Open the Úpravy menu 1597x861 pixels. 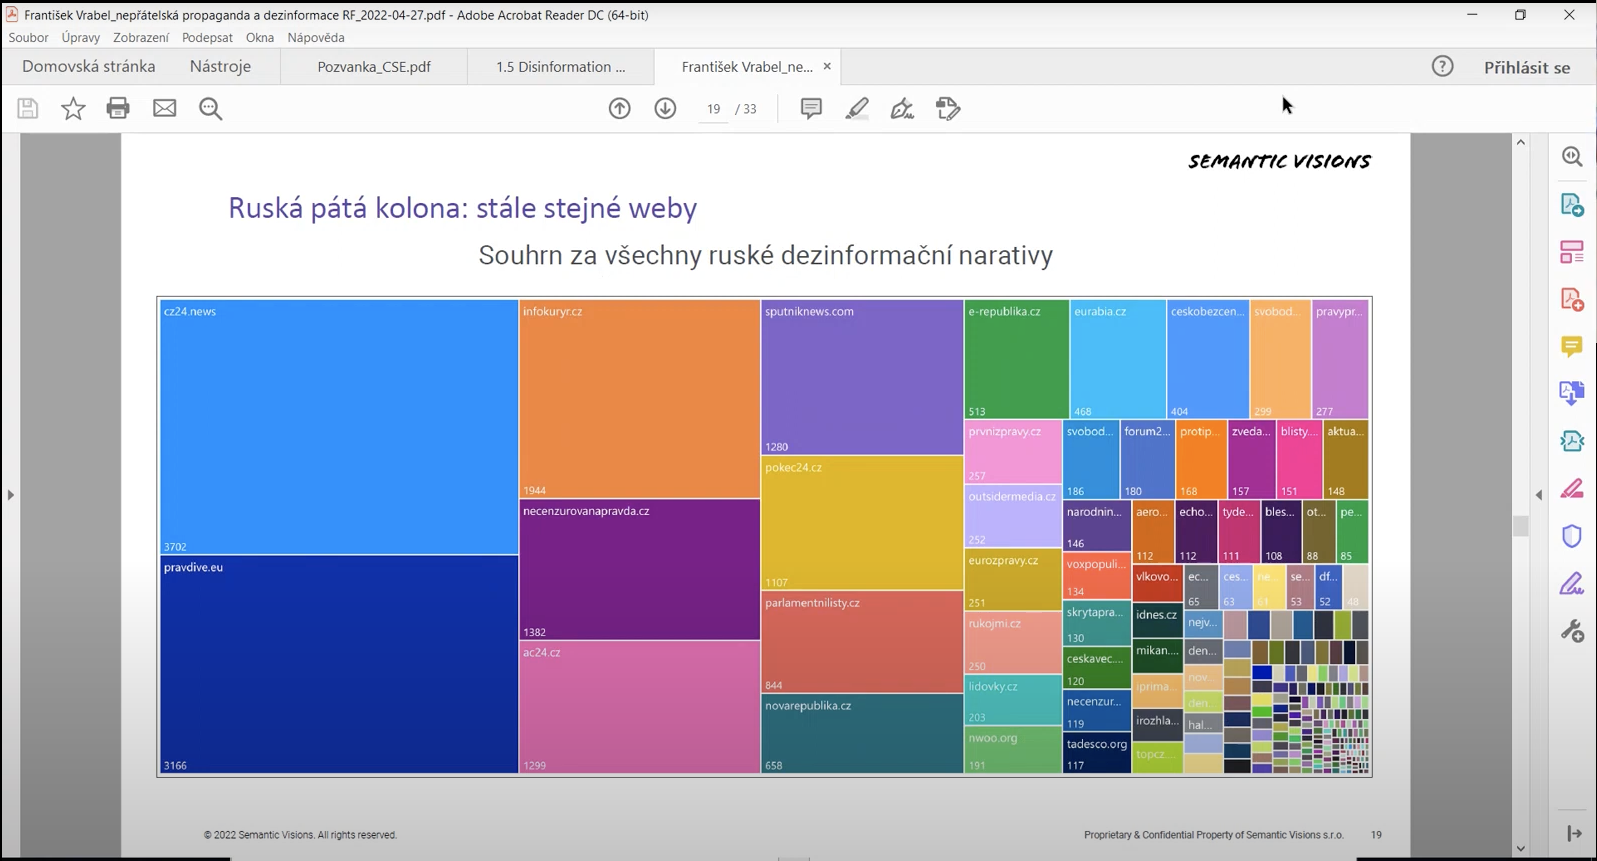tap(80, 38)
